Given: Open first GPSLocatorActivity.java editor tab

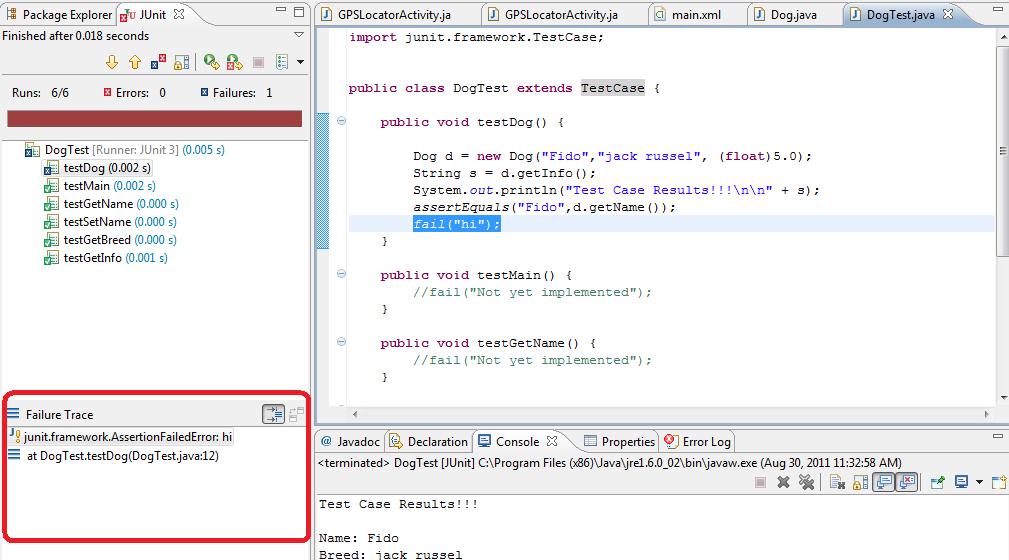Looking at the screenshot, I should click(386, 14).
